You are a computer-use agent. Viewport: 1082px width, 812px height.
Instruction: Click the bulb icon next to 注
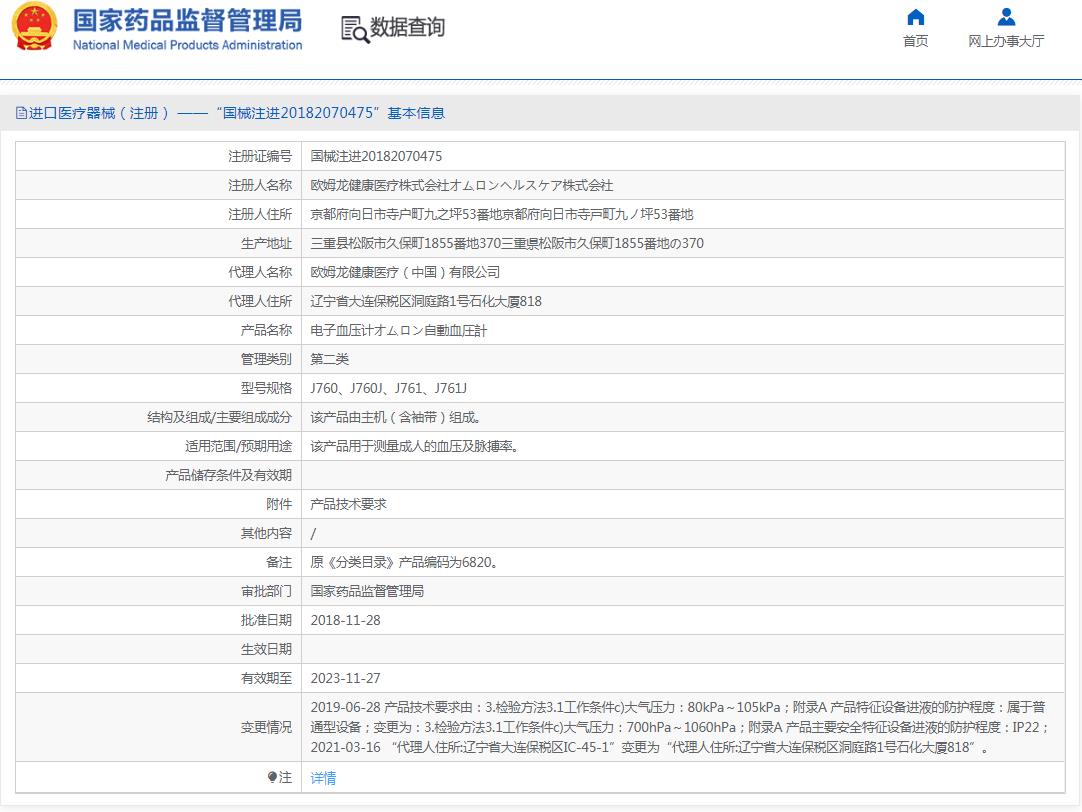(x=273, y=778)
